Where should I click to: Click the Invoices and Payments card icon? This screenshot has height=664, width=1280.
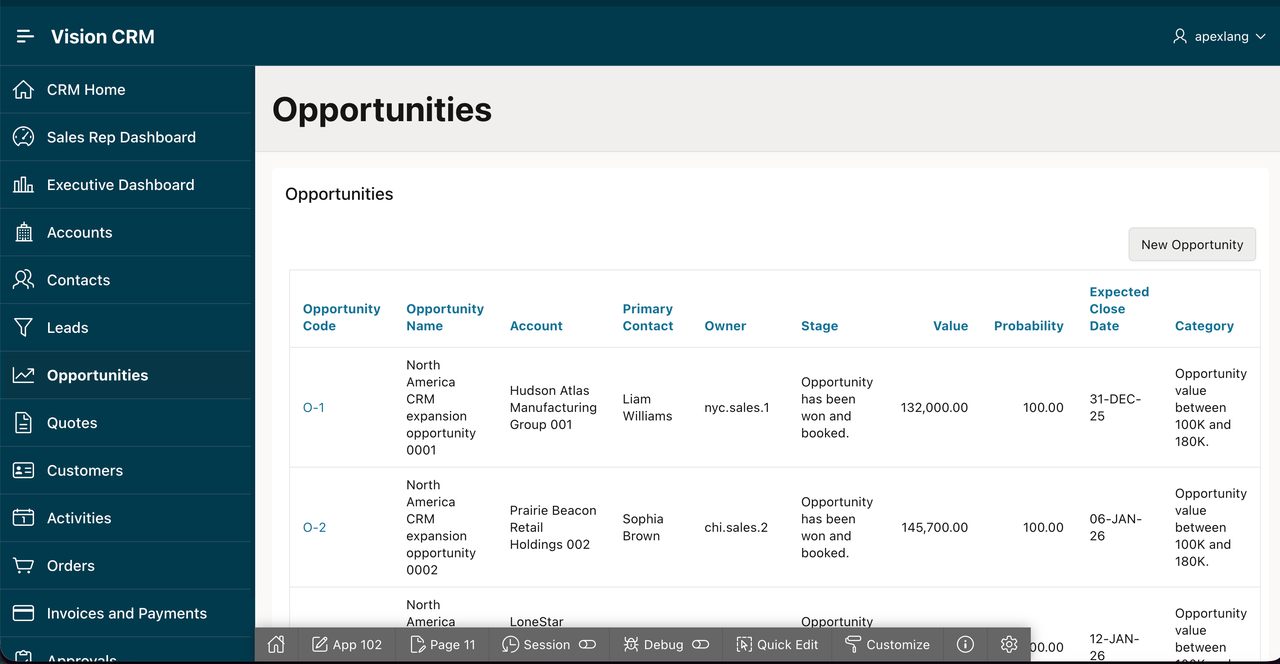[x=23, y=614]
